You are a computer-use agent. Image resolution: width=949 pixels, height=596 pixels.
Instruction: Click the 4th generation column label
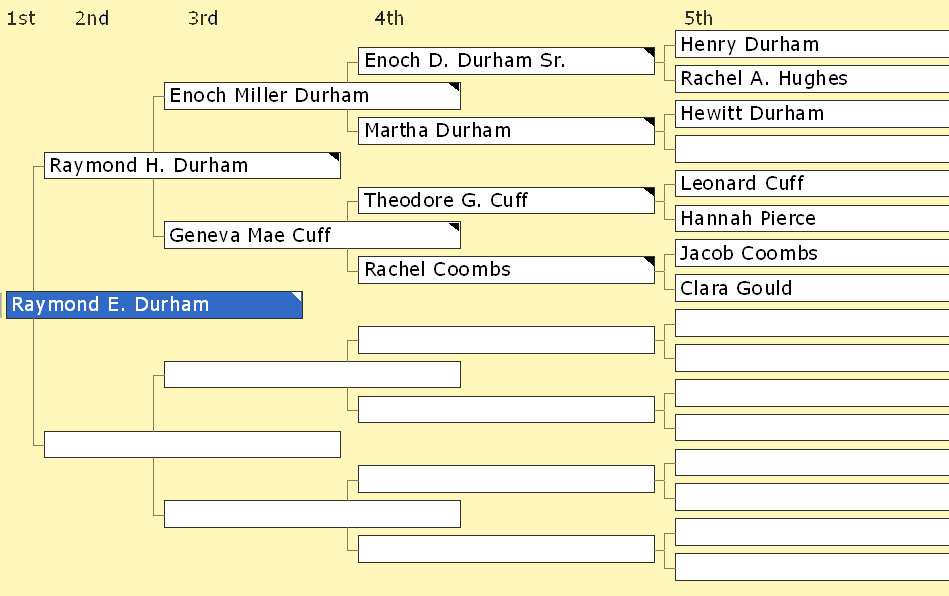point(389,18)
